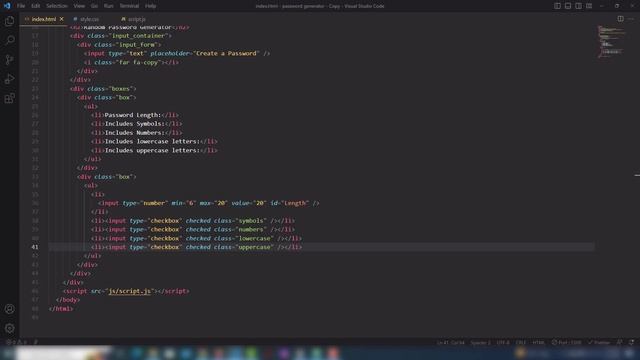Open the Edit menu
Image resolution: width=640 pixels, height=360 pixels.
click(36, 6)
